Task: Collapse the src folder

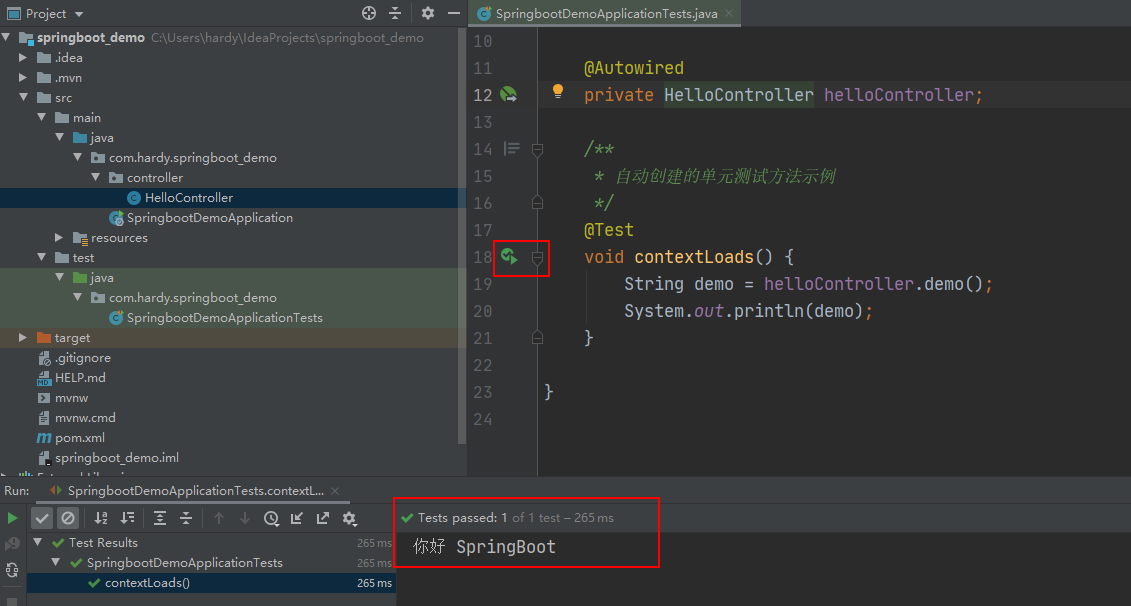Action: pyautogui.click(x=23, y=97)
